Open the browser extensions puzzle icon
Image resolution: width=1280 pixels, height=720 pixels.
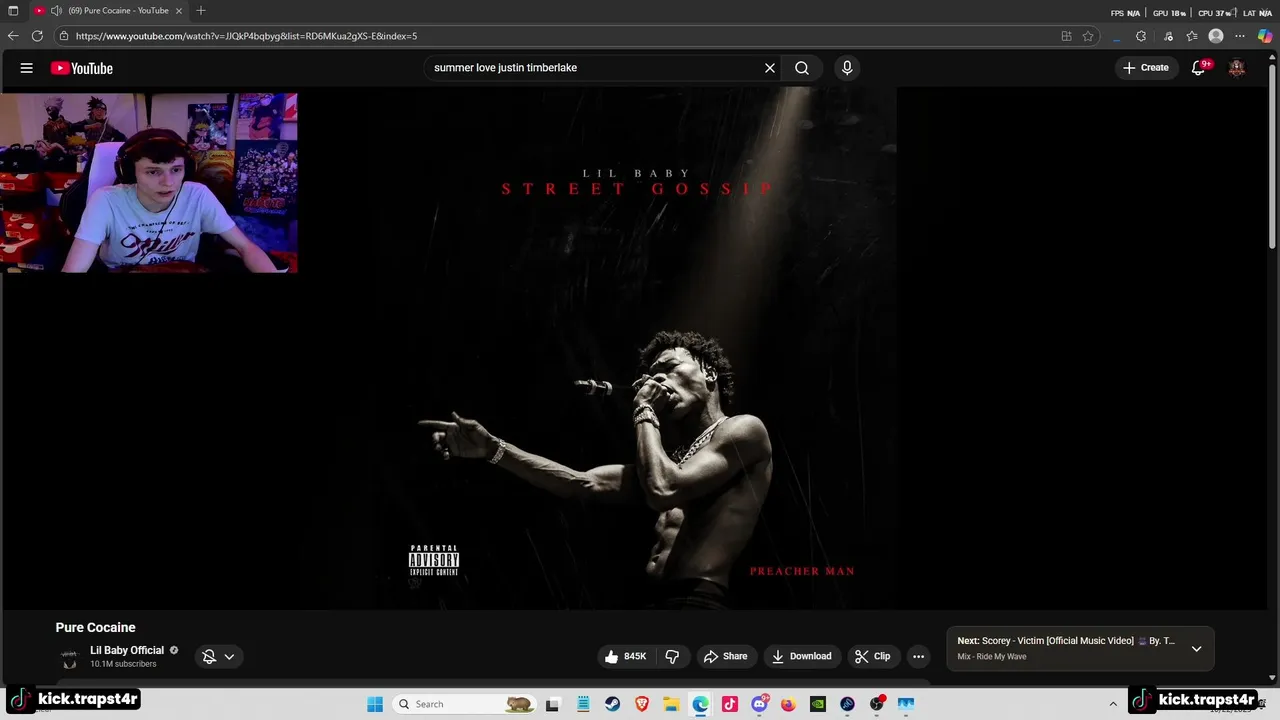[x=1141, y=36]
